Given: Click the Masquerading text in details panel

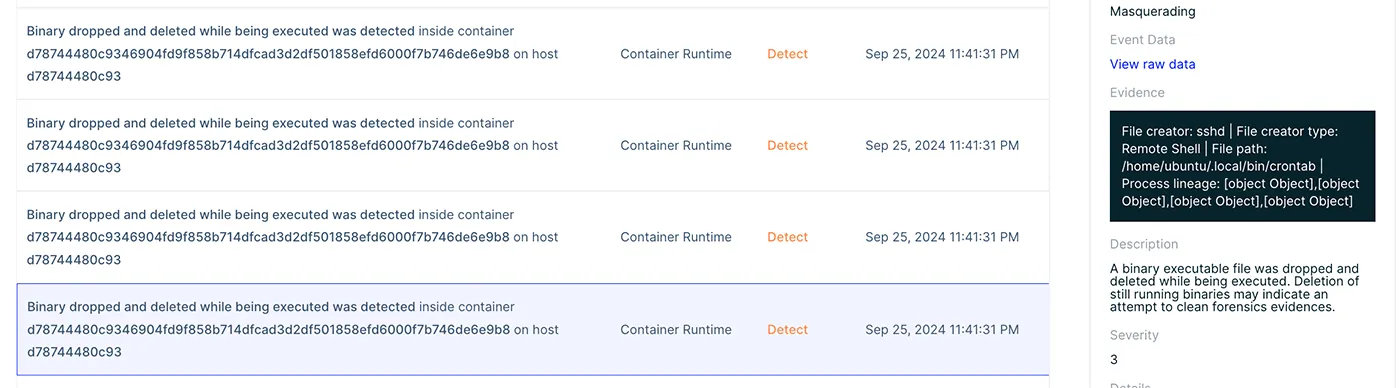Looking at the screenshot, I should tap(1152, 12).
